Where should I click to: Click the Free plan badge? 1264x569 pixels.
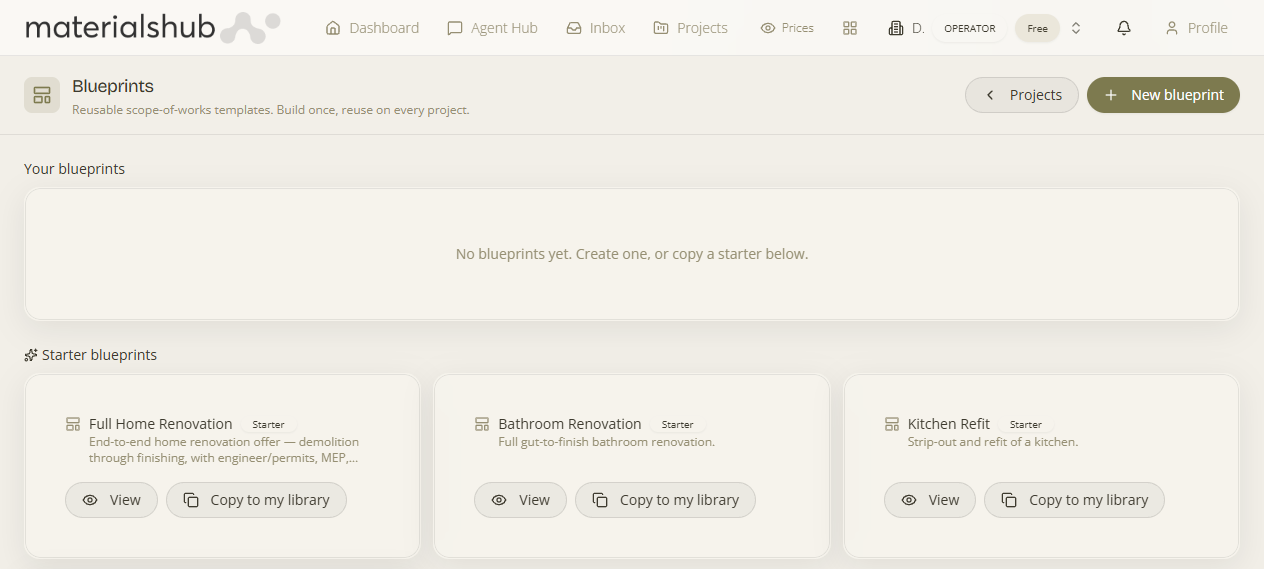pyautogui.click(x=1037, y=28)
